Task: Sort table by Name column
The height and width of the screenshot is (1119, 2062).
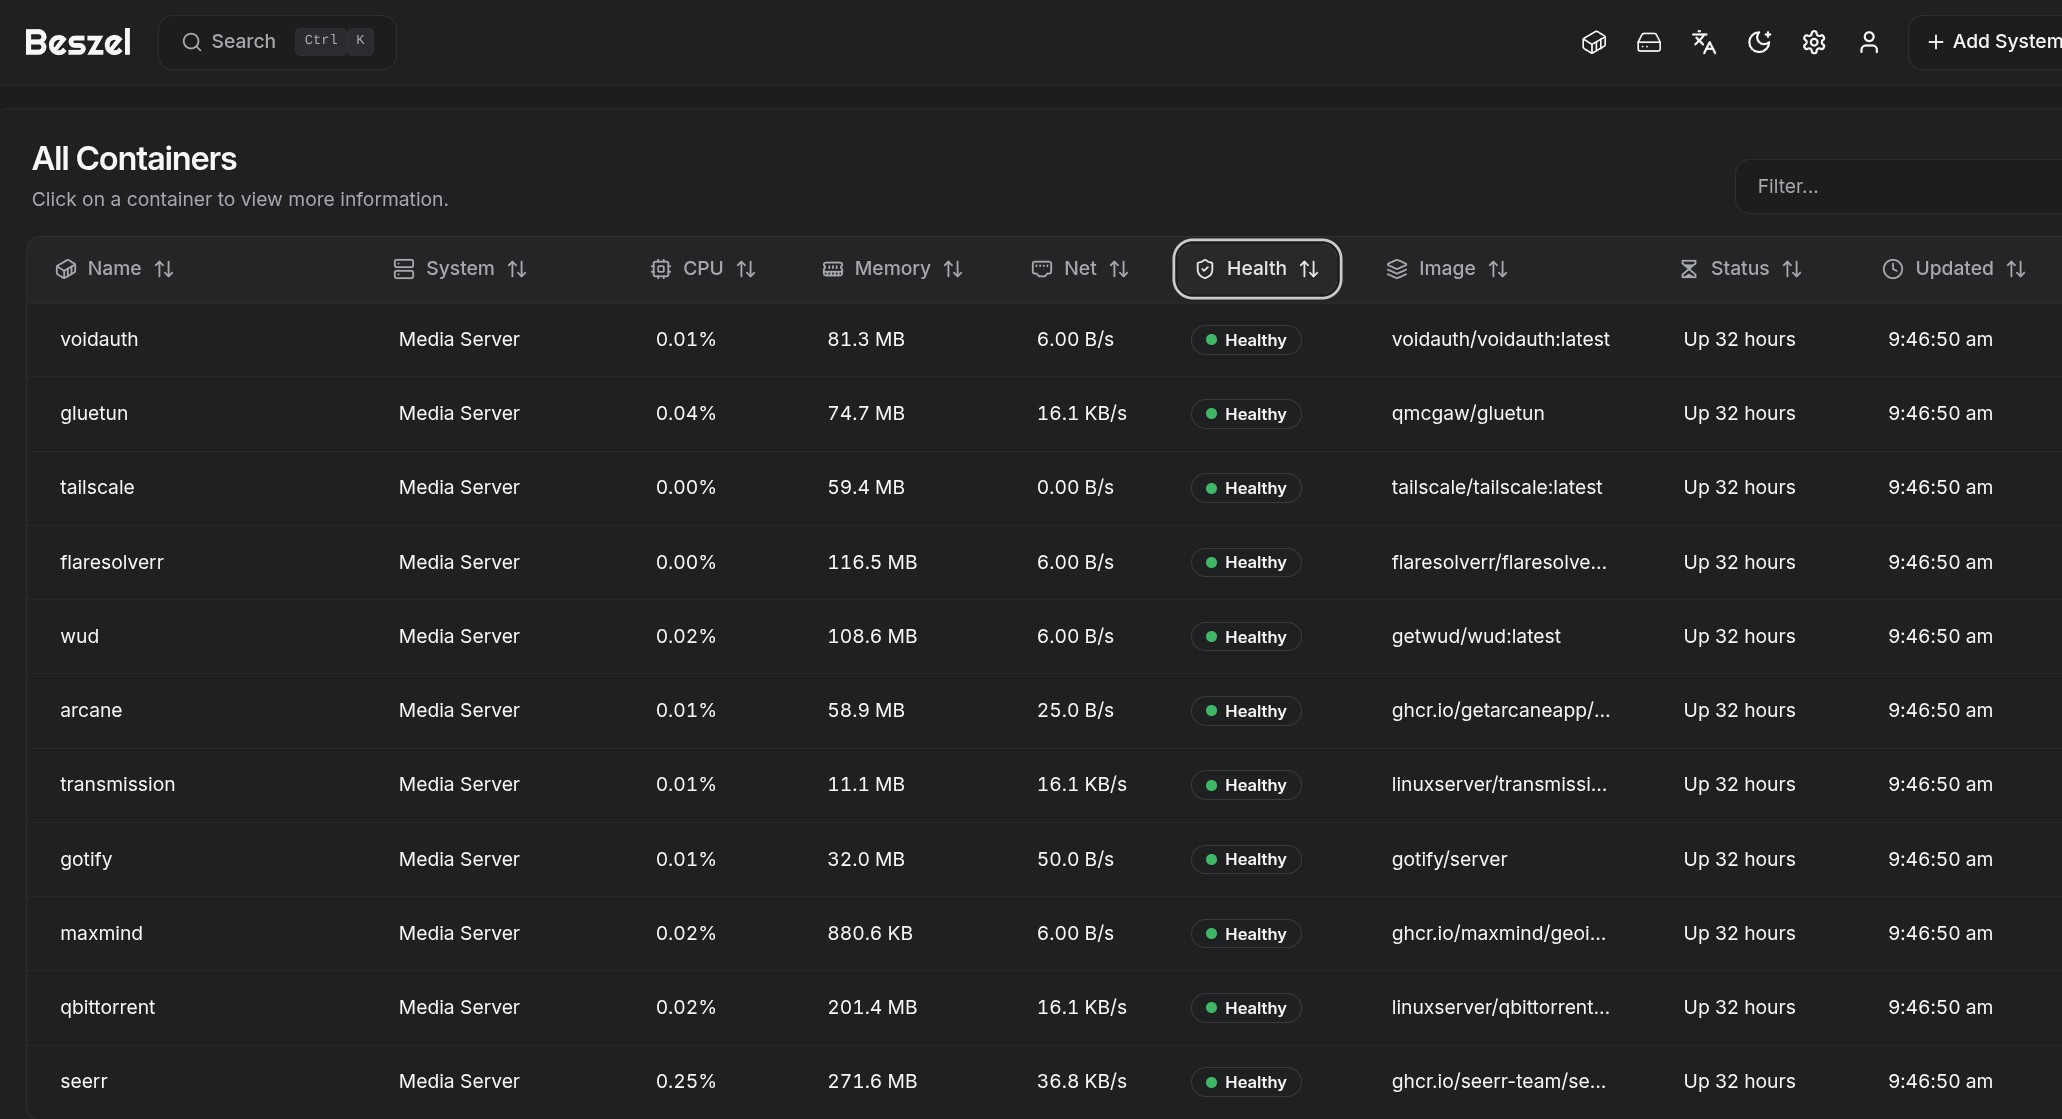Action: coord(115,269)
